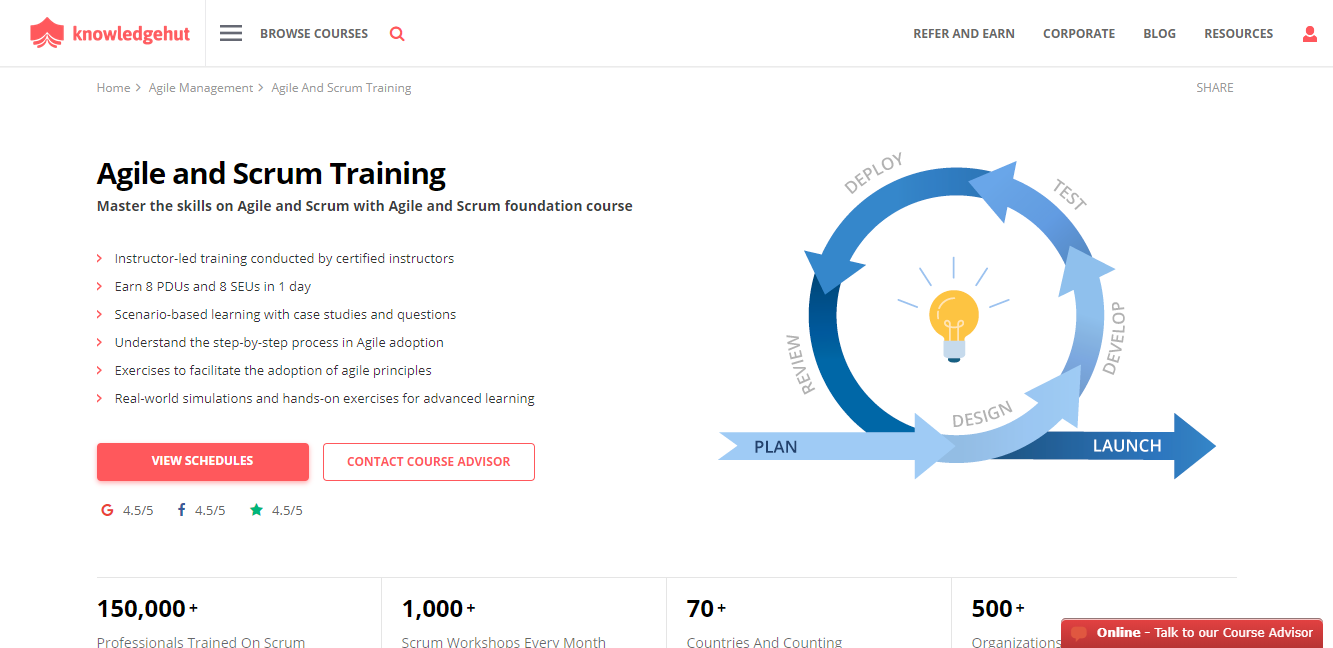Select the green Trustpilot star icon

click(255, 510)
